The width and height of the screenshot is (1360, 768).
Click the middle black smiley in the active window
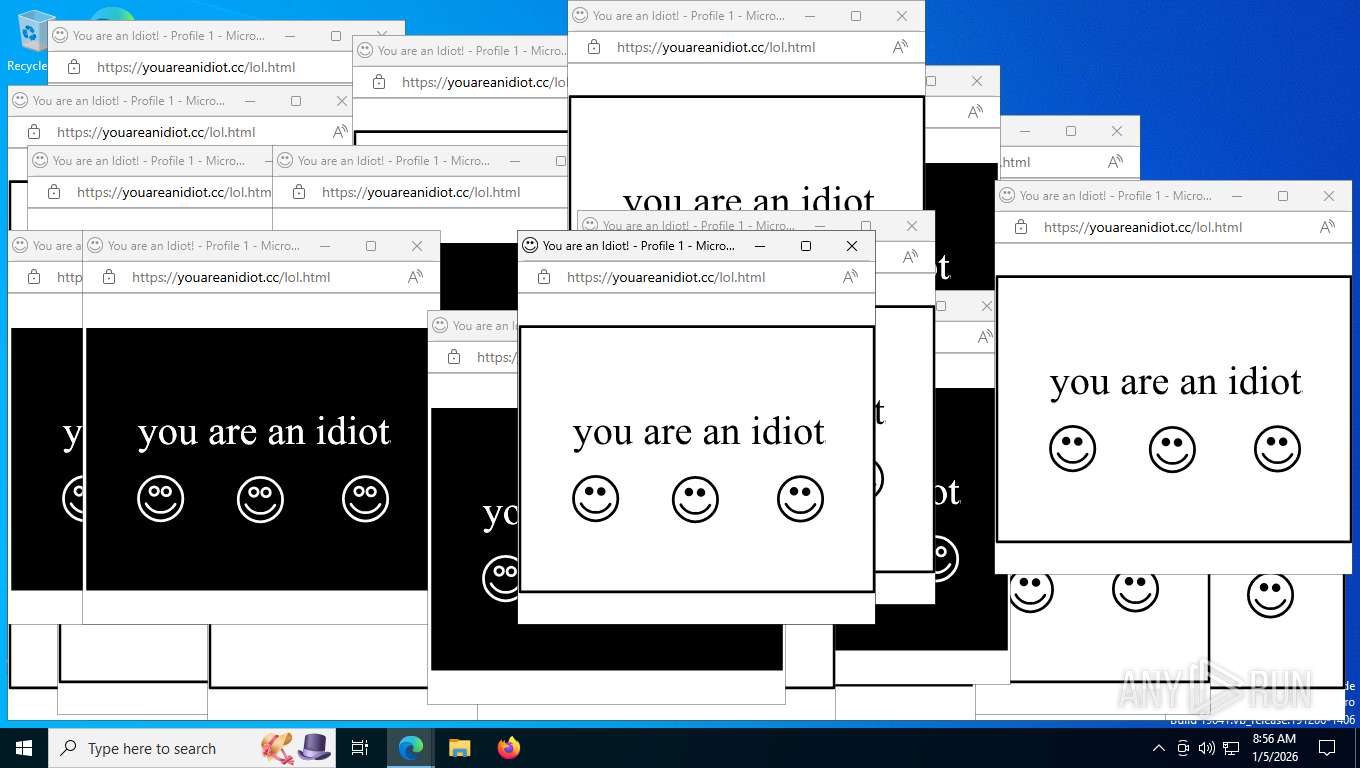(695, 498)
